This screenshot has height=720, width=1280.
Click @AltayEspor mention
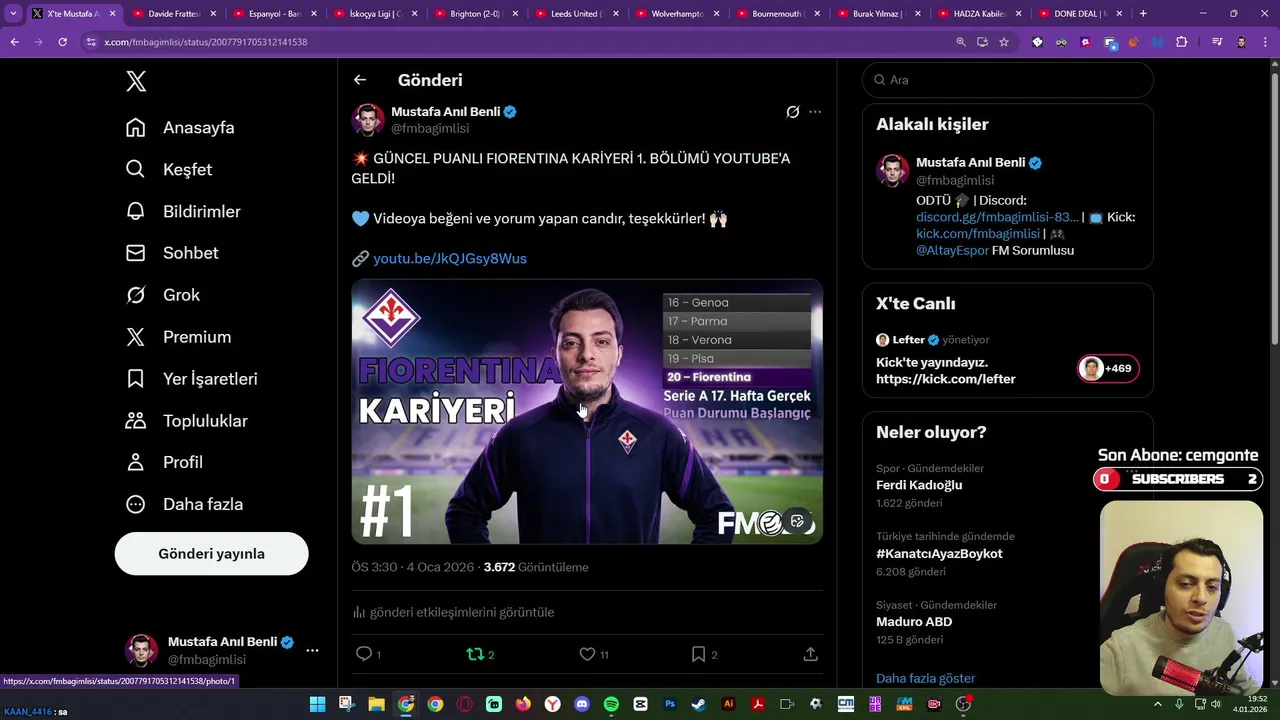click(952, 251)
